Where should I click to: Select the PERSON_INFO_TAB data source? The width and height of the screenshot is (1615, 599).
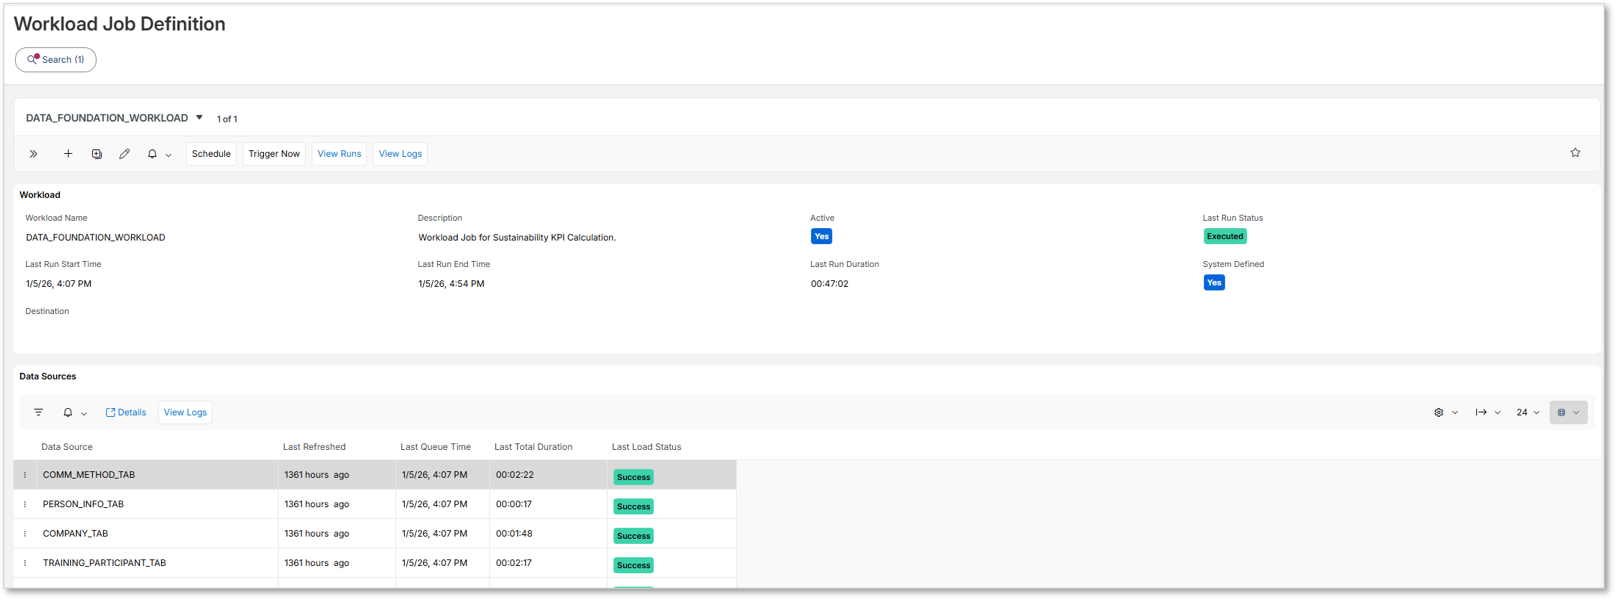point(83,504)
